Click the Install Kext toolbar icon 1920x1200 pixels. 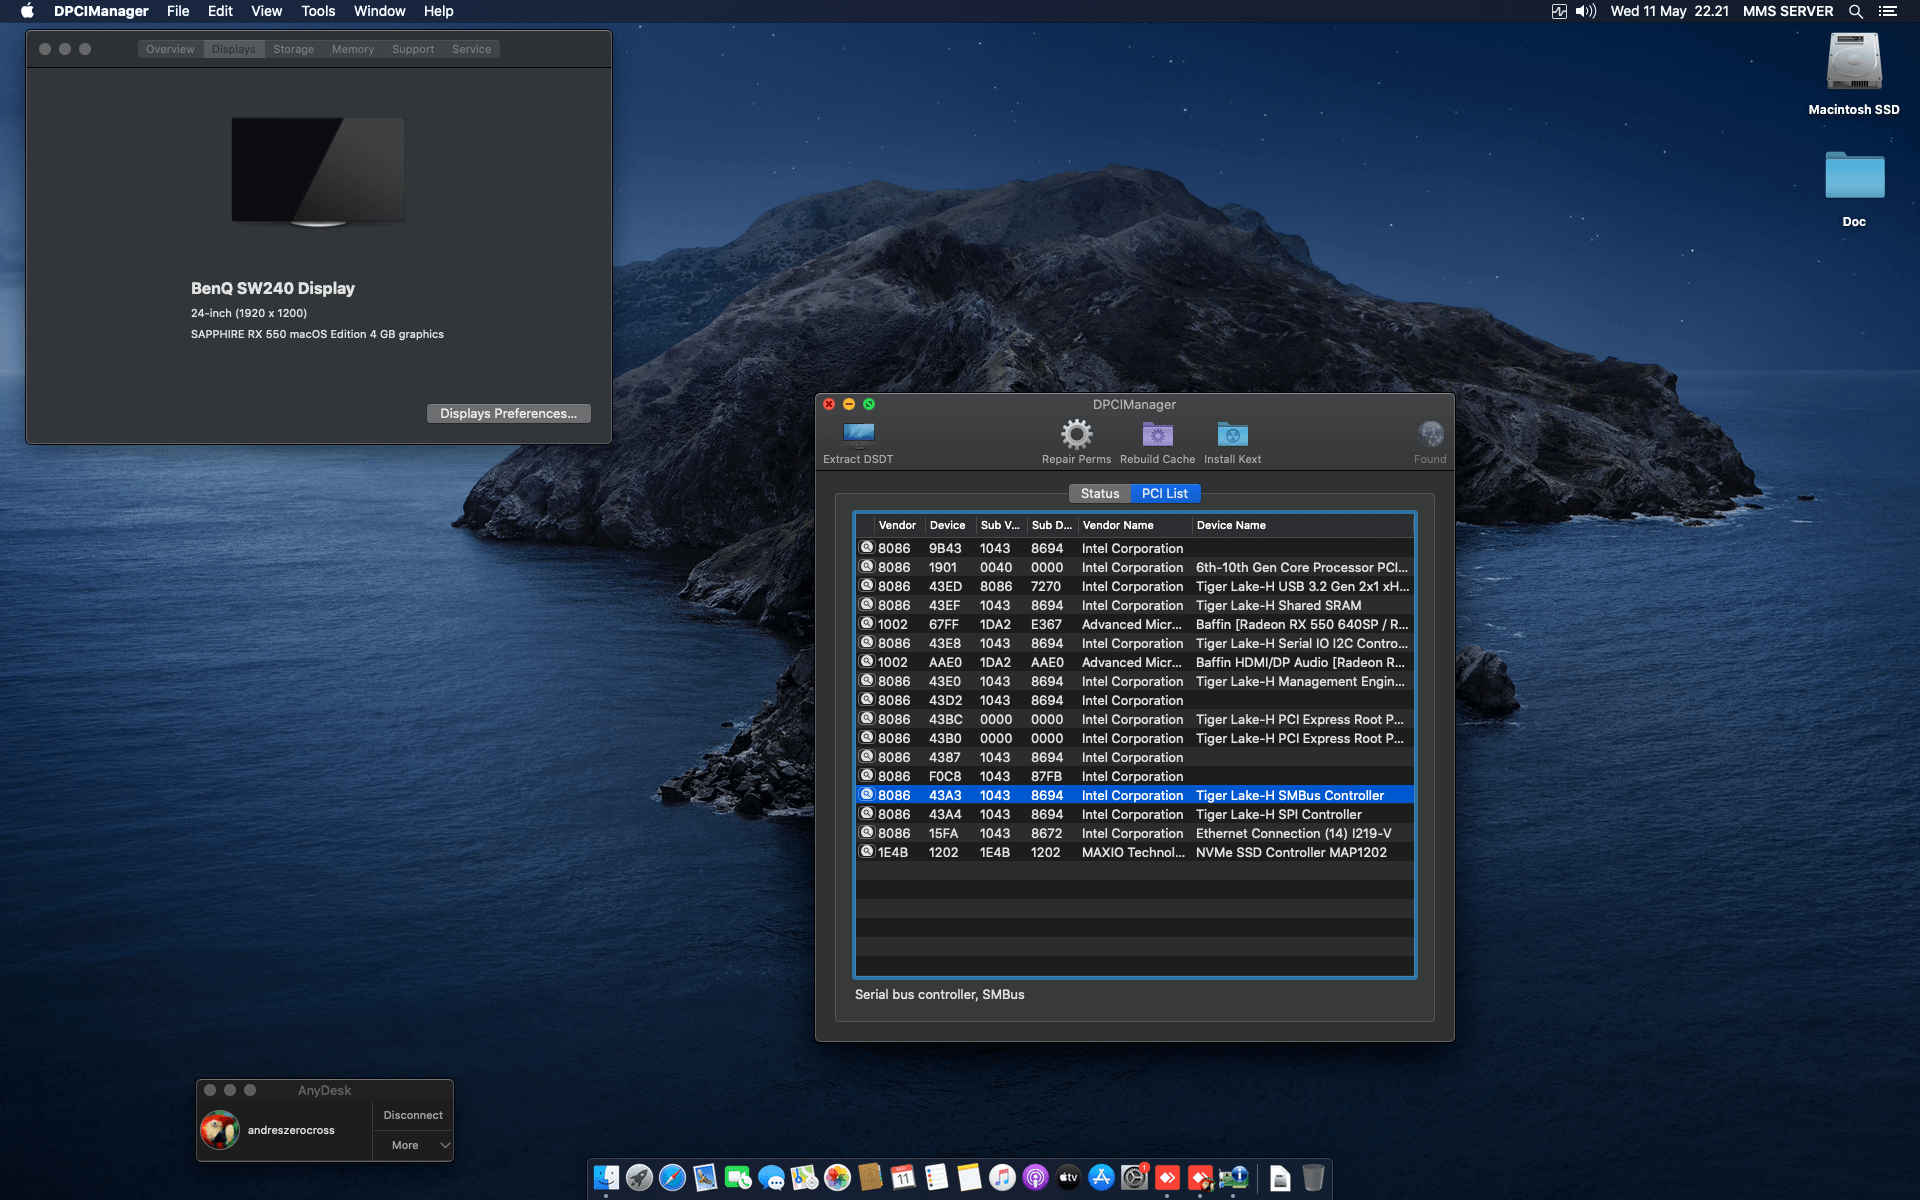[x=1231, y=434]
